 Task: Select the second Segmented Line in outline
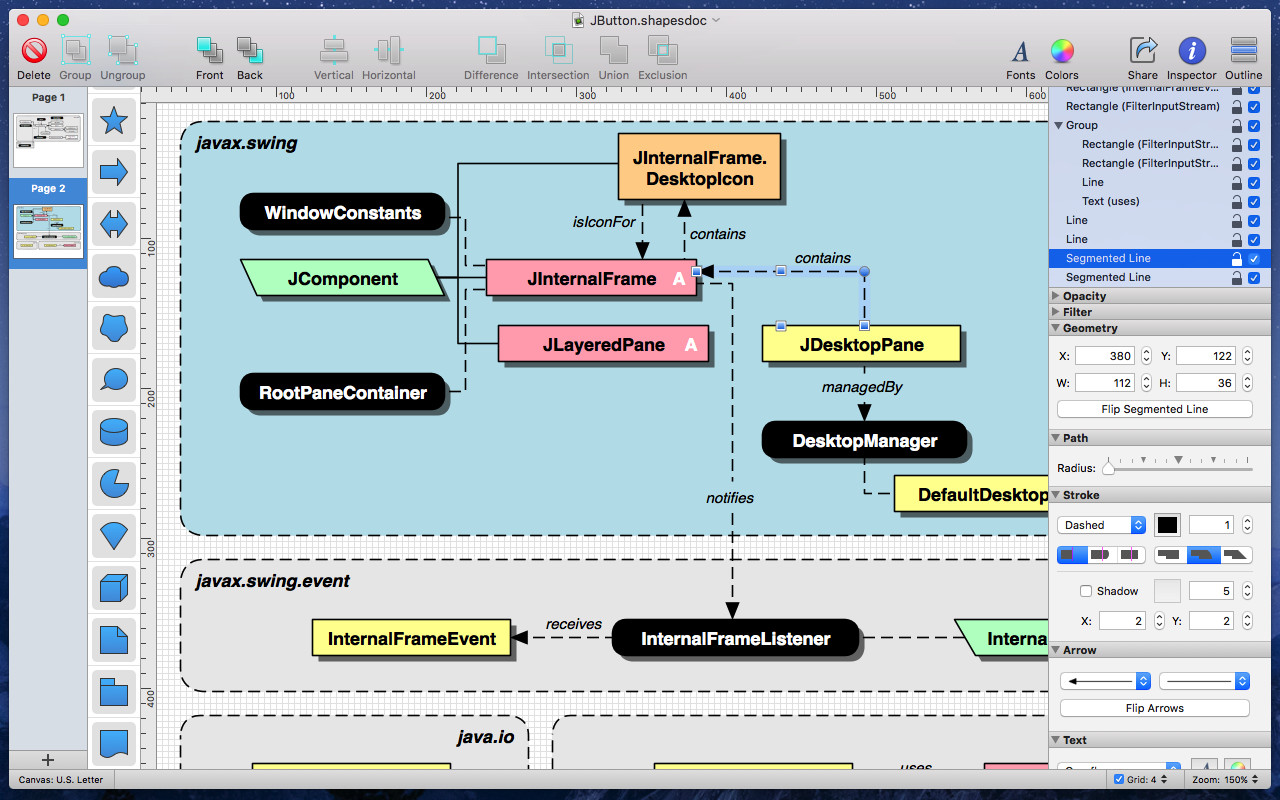[1108, 277]
